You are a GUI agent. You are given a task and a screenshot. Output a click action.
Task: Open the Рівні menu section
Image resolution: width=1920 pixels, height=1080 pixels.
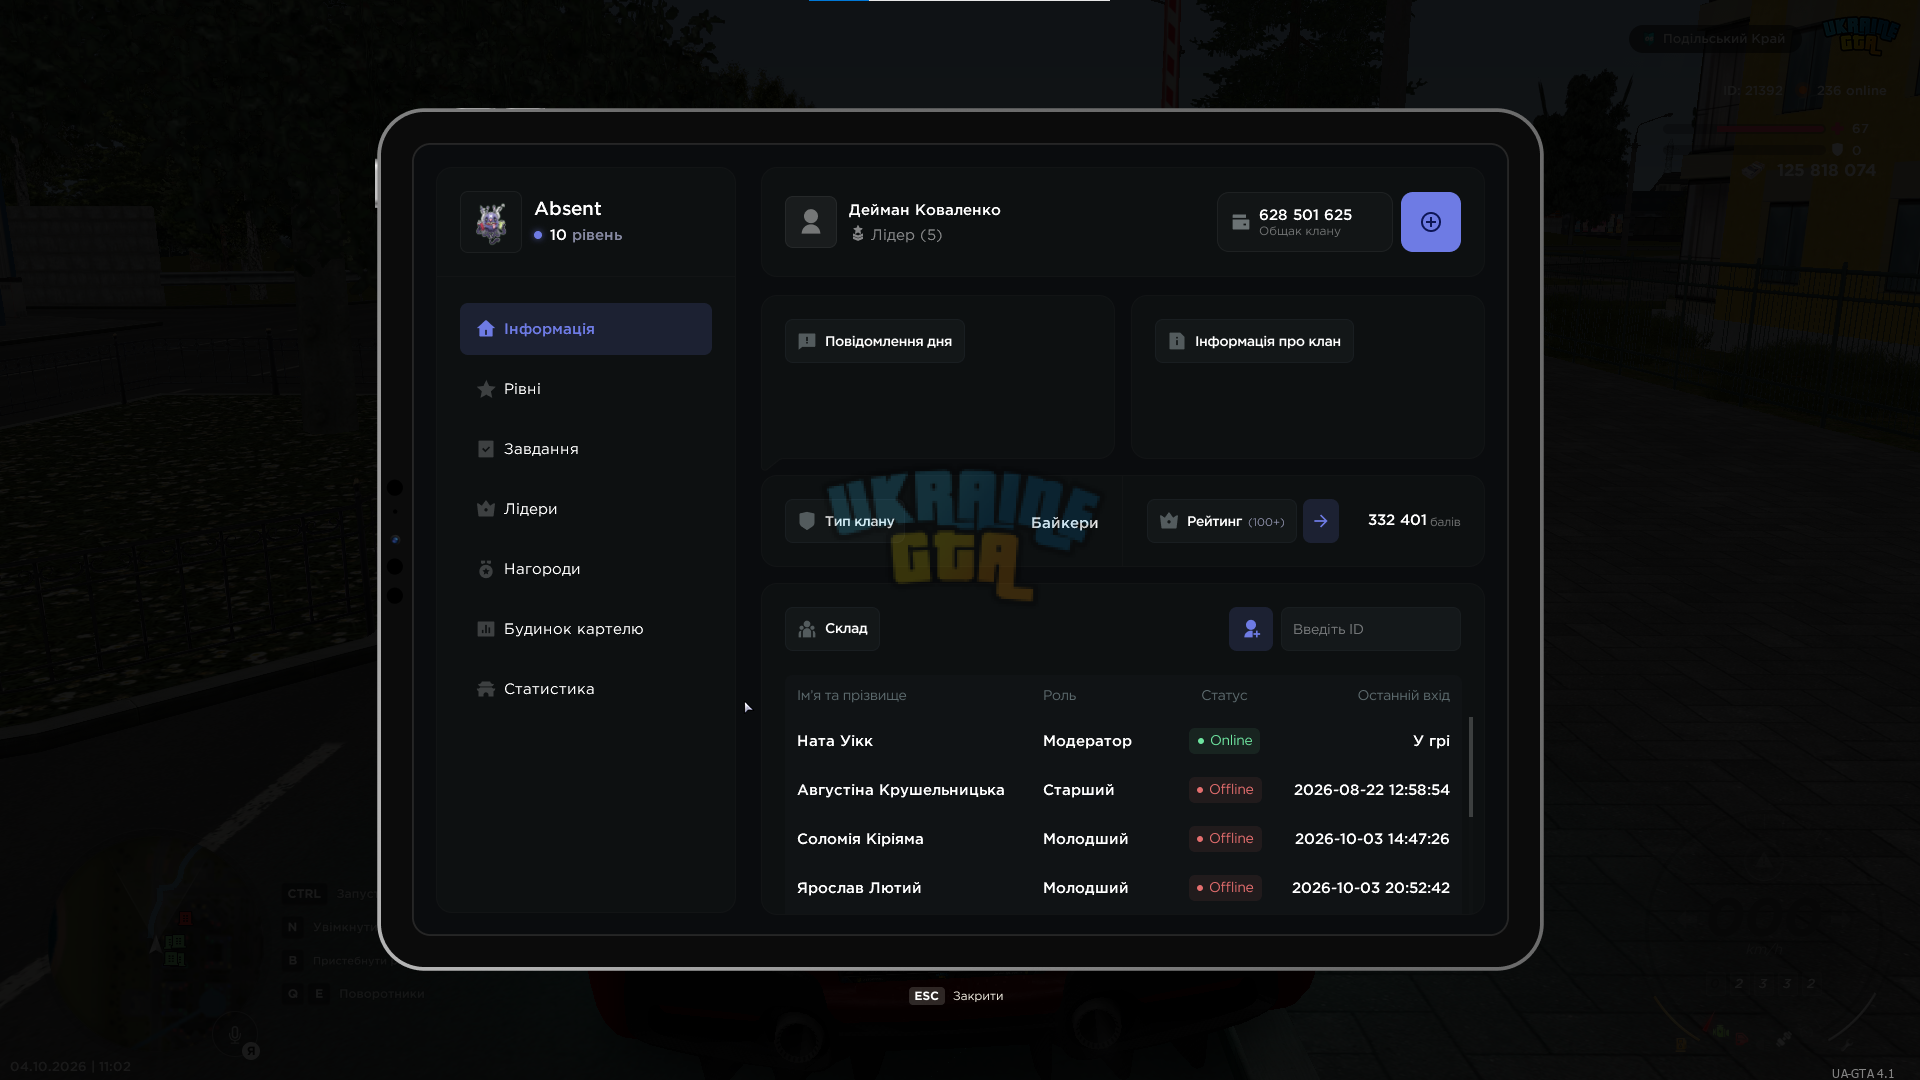[x=585, y=389]
